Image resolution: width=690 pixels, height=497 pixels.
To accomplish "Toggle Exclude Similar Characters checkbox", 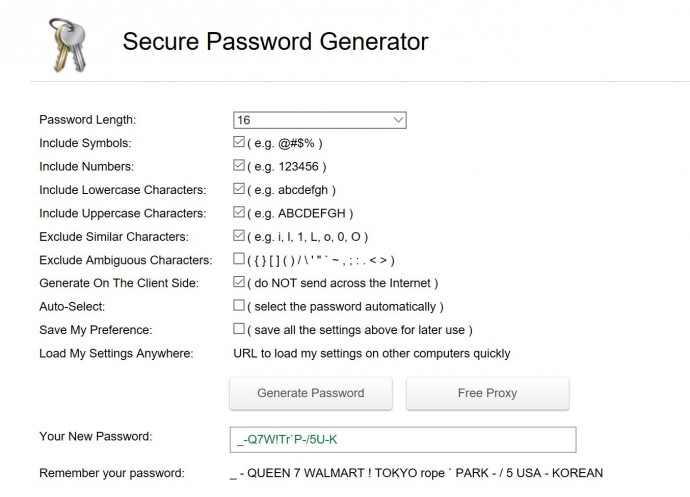I will pos(239,236).
